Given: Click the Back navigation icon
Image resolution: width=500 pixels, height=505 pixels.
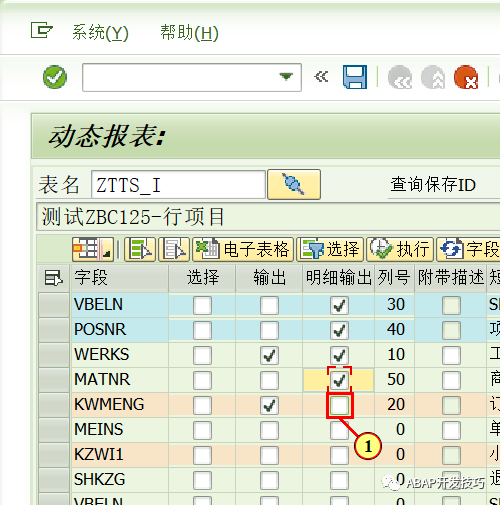Looking at the screenshot, I should tap(400, 77).
